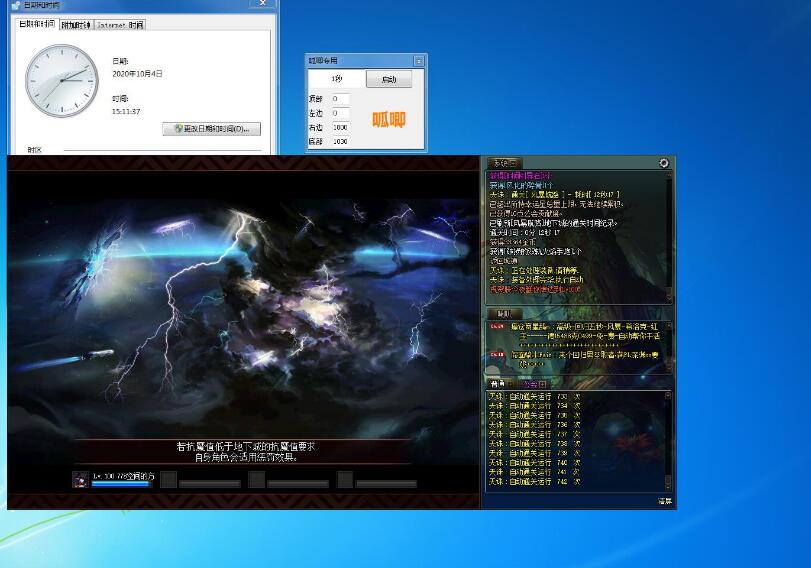
Task: Click the second red speaker badge in 喇叭 panel
Action: click(497, 354)
